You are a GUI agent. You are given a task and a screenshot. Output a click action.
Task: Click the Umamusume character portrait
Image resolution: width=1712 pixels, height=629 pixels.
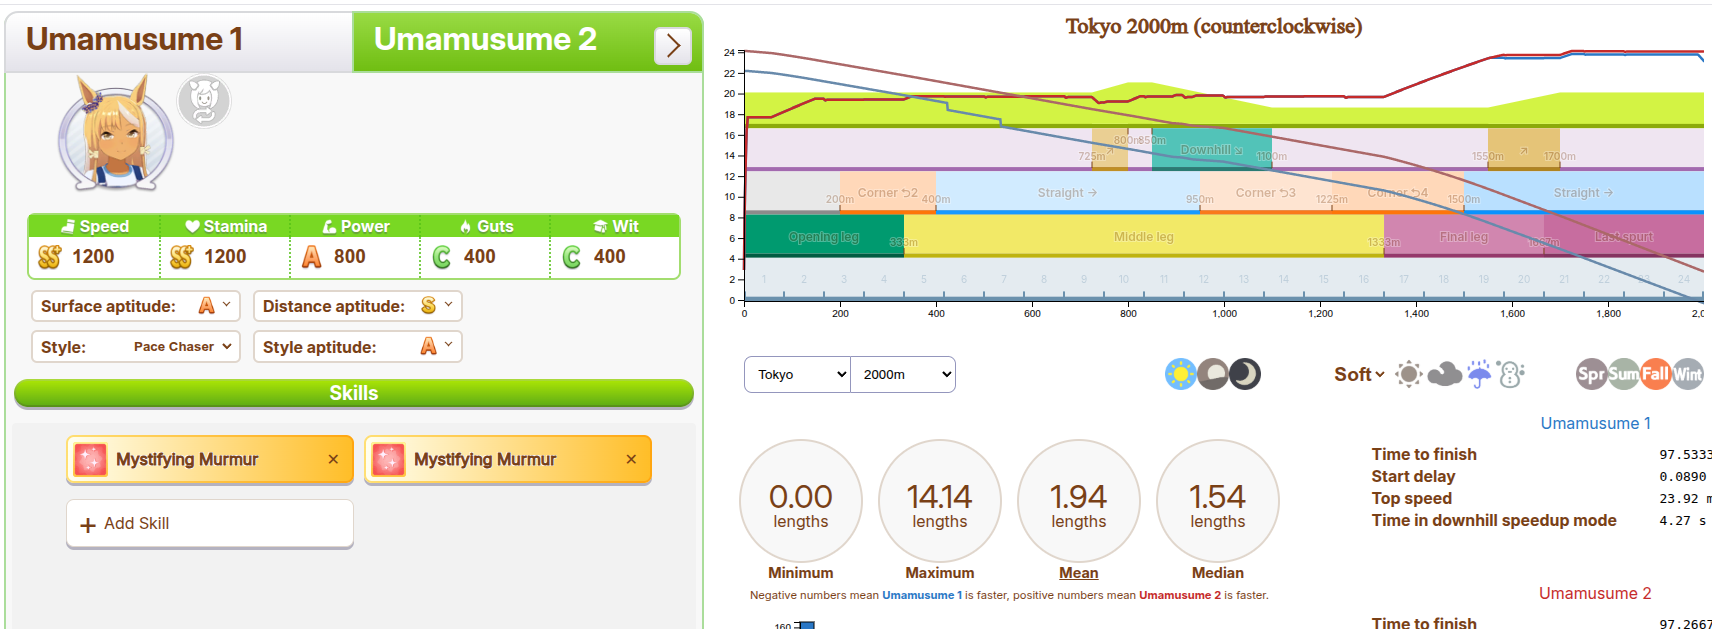(x=116, y=133)
